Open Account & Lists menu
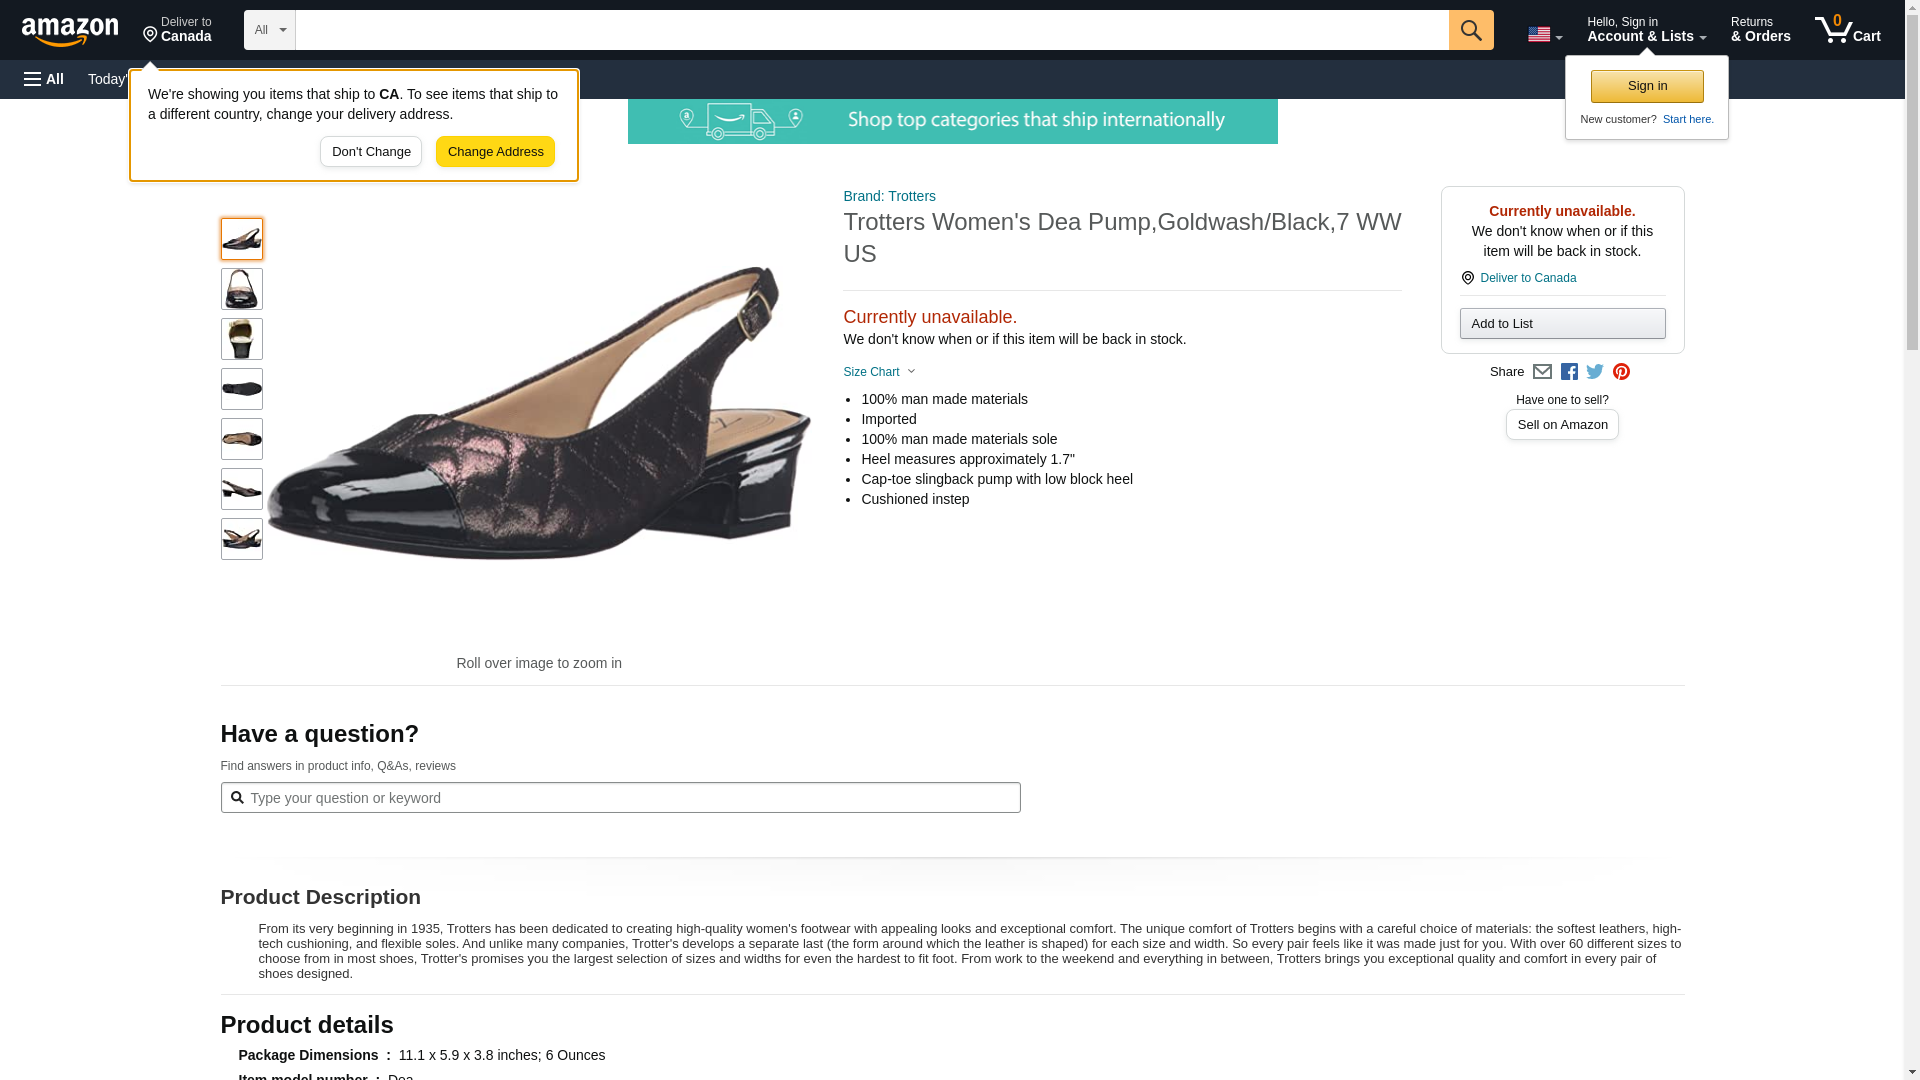Image resolution: width=1920 pixels, height=1080 pixels. [x=1646, y=30]
